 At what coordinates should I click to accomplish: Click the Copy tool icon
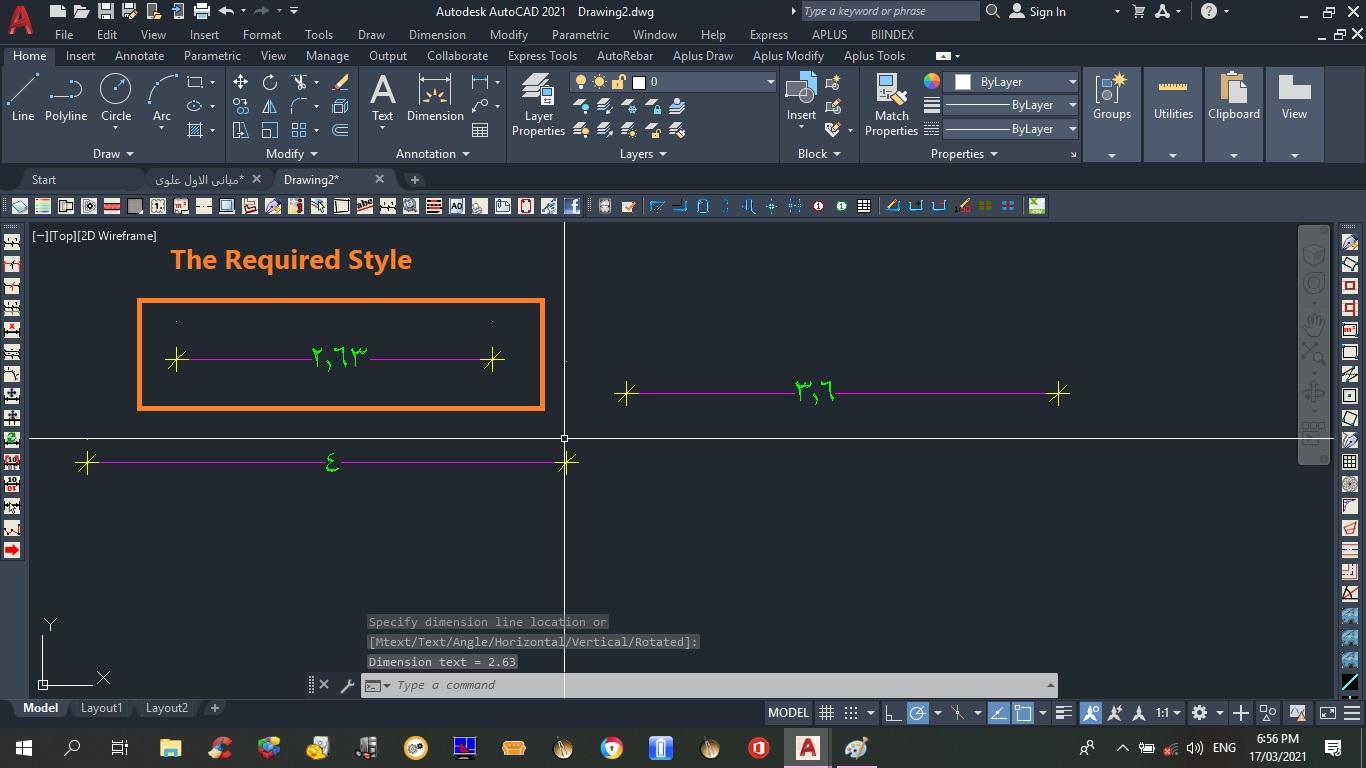[240, 106]
